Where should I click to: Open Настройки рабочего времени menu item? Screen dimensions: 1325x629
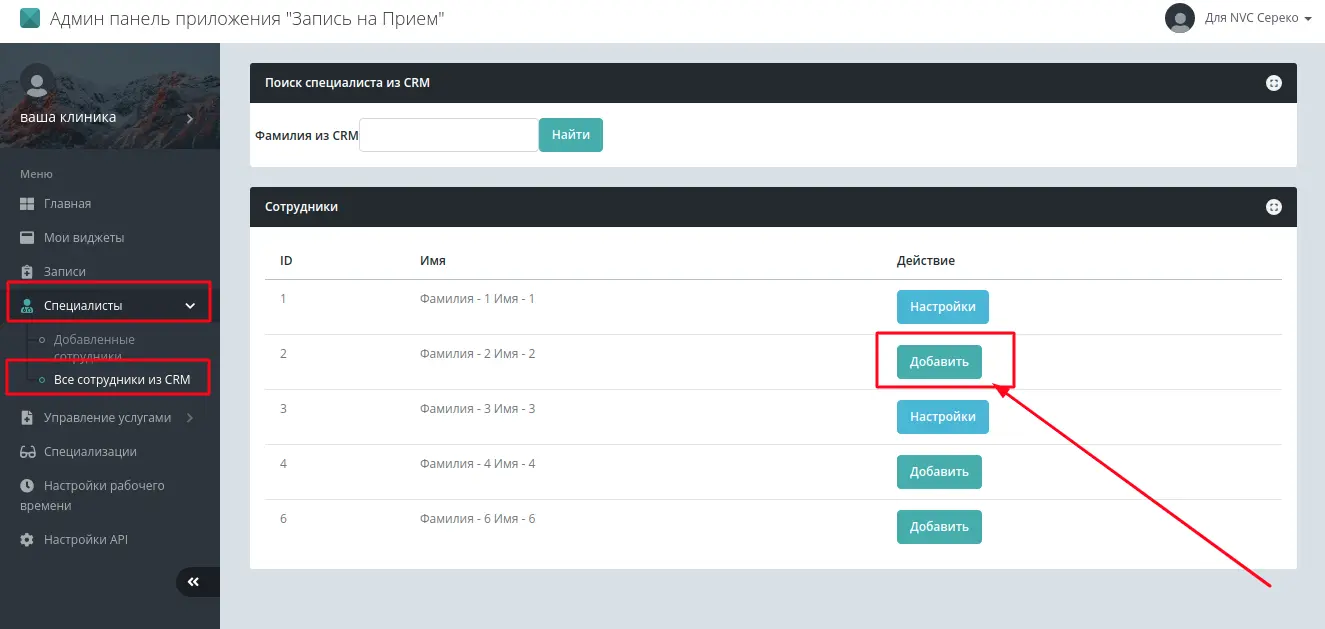[x=103, y=486]
